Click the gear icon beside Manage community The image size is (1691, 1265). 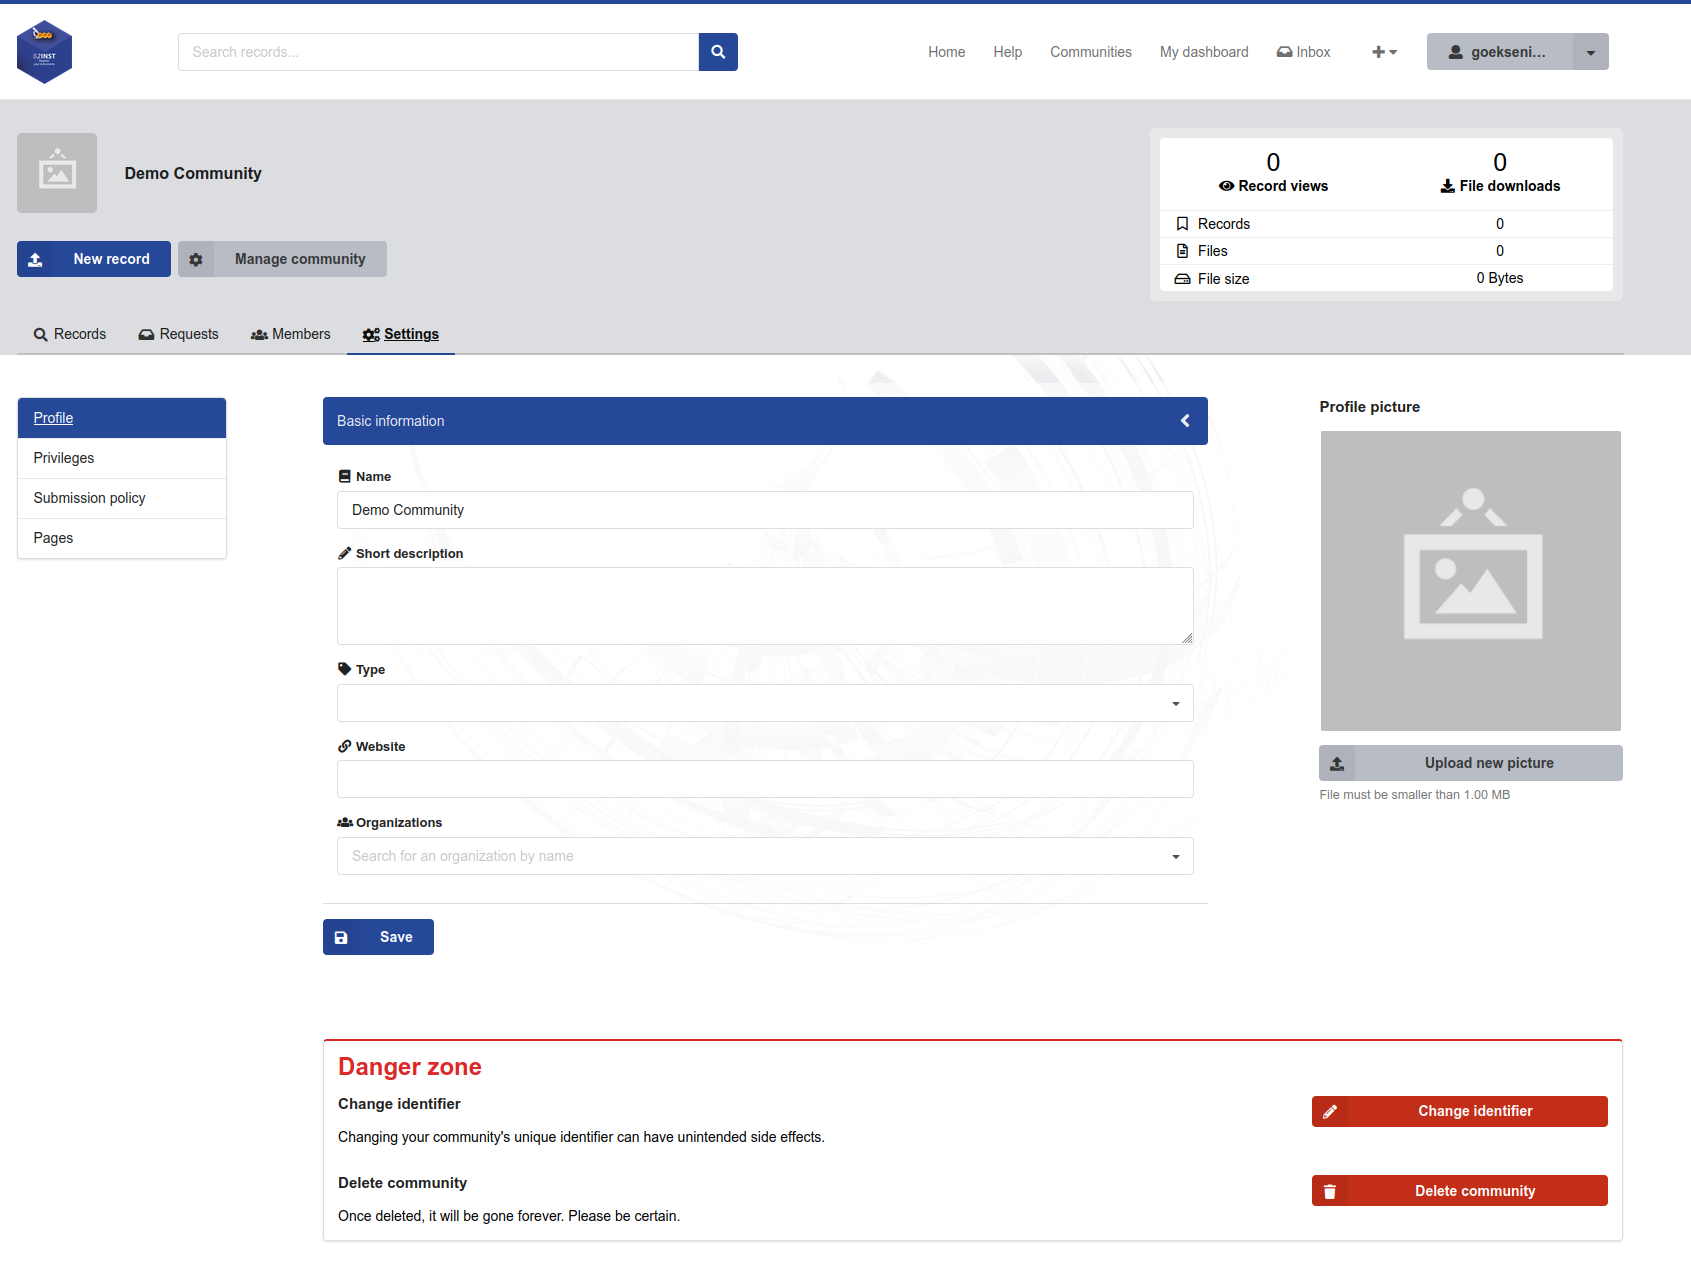196,259
